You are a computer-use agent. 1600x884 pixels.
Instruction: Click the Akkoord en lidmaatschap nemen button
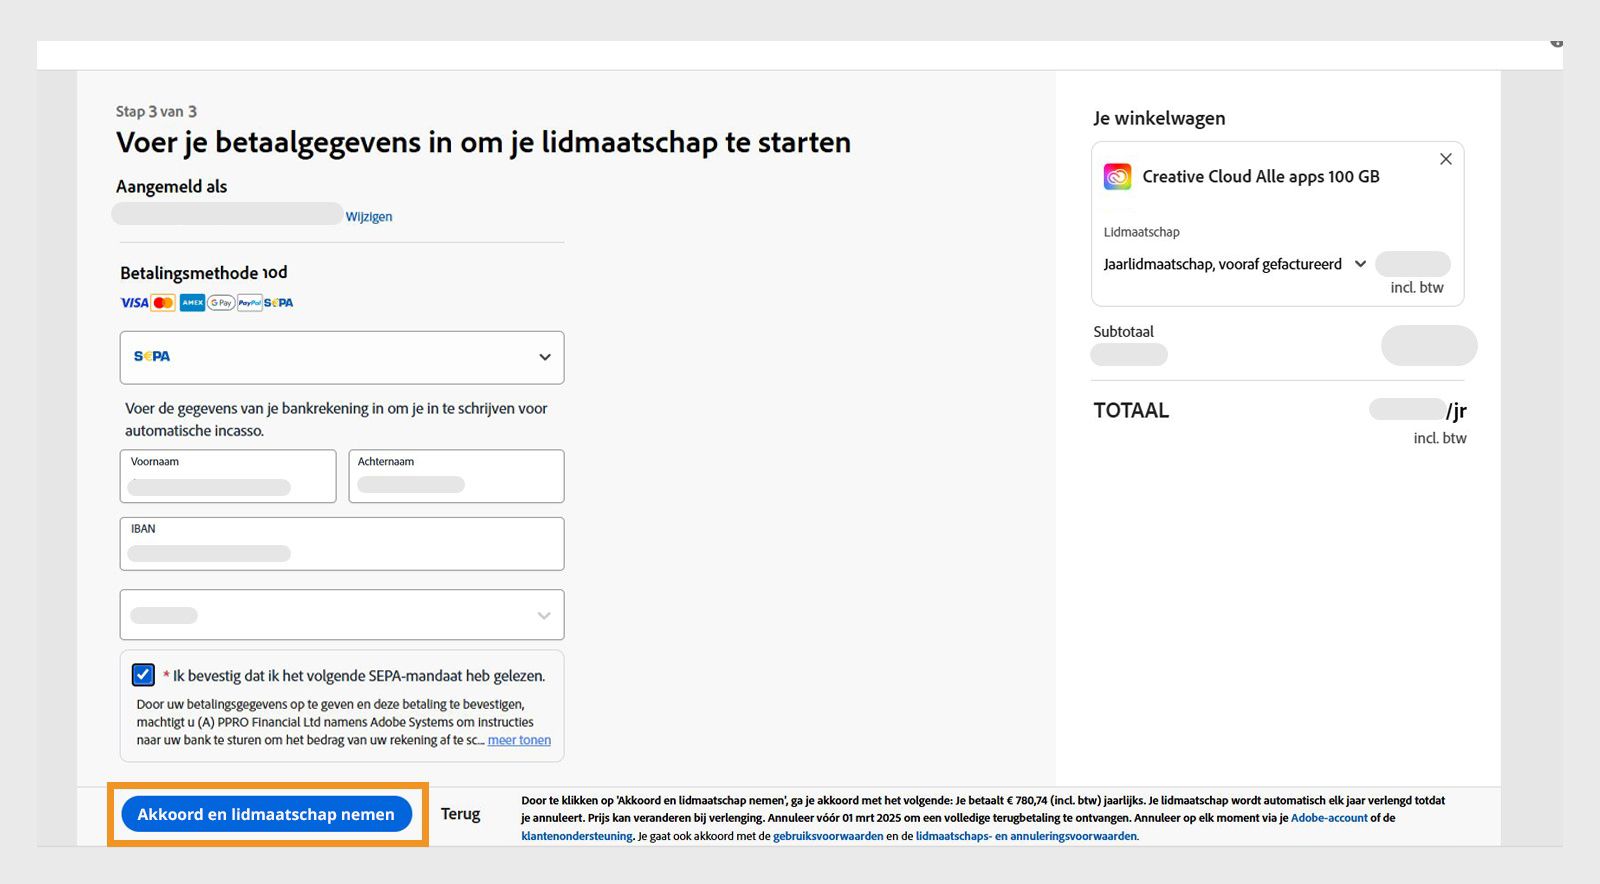point(267,814)
